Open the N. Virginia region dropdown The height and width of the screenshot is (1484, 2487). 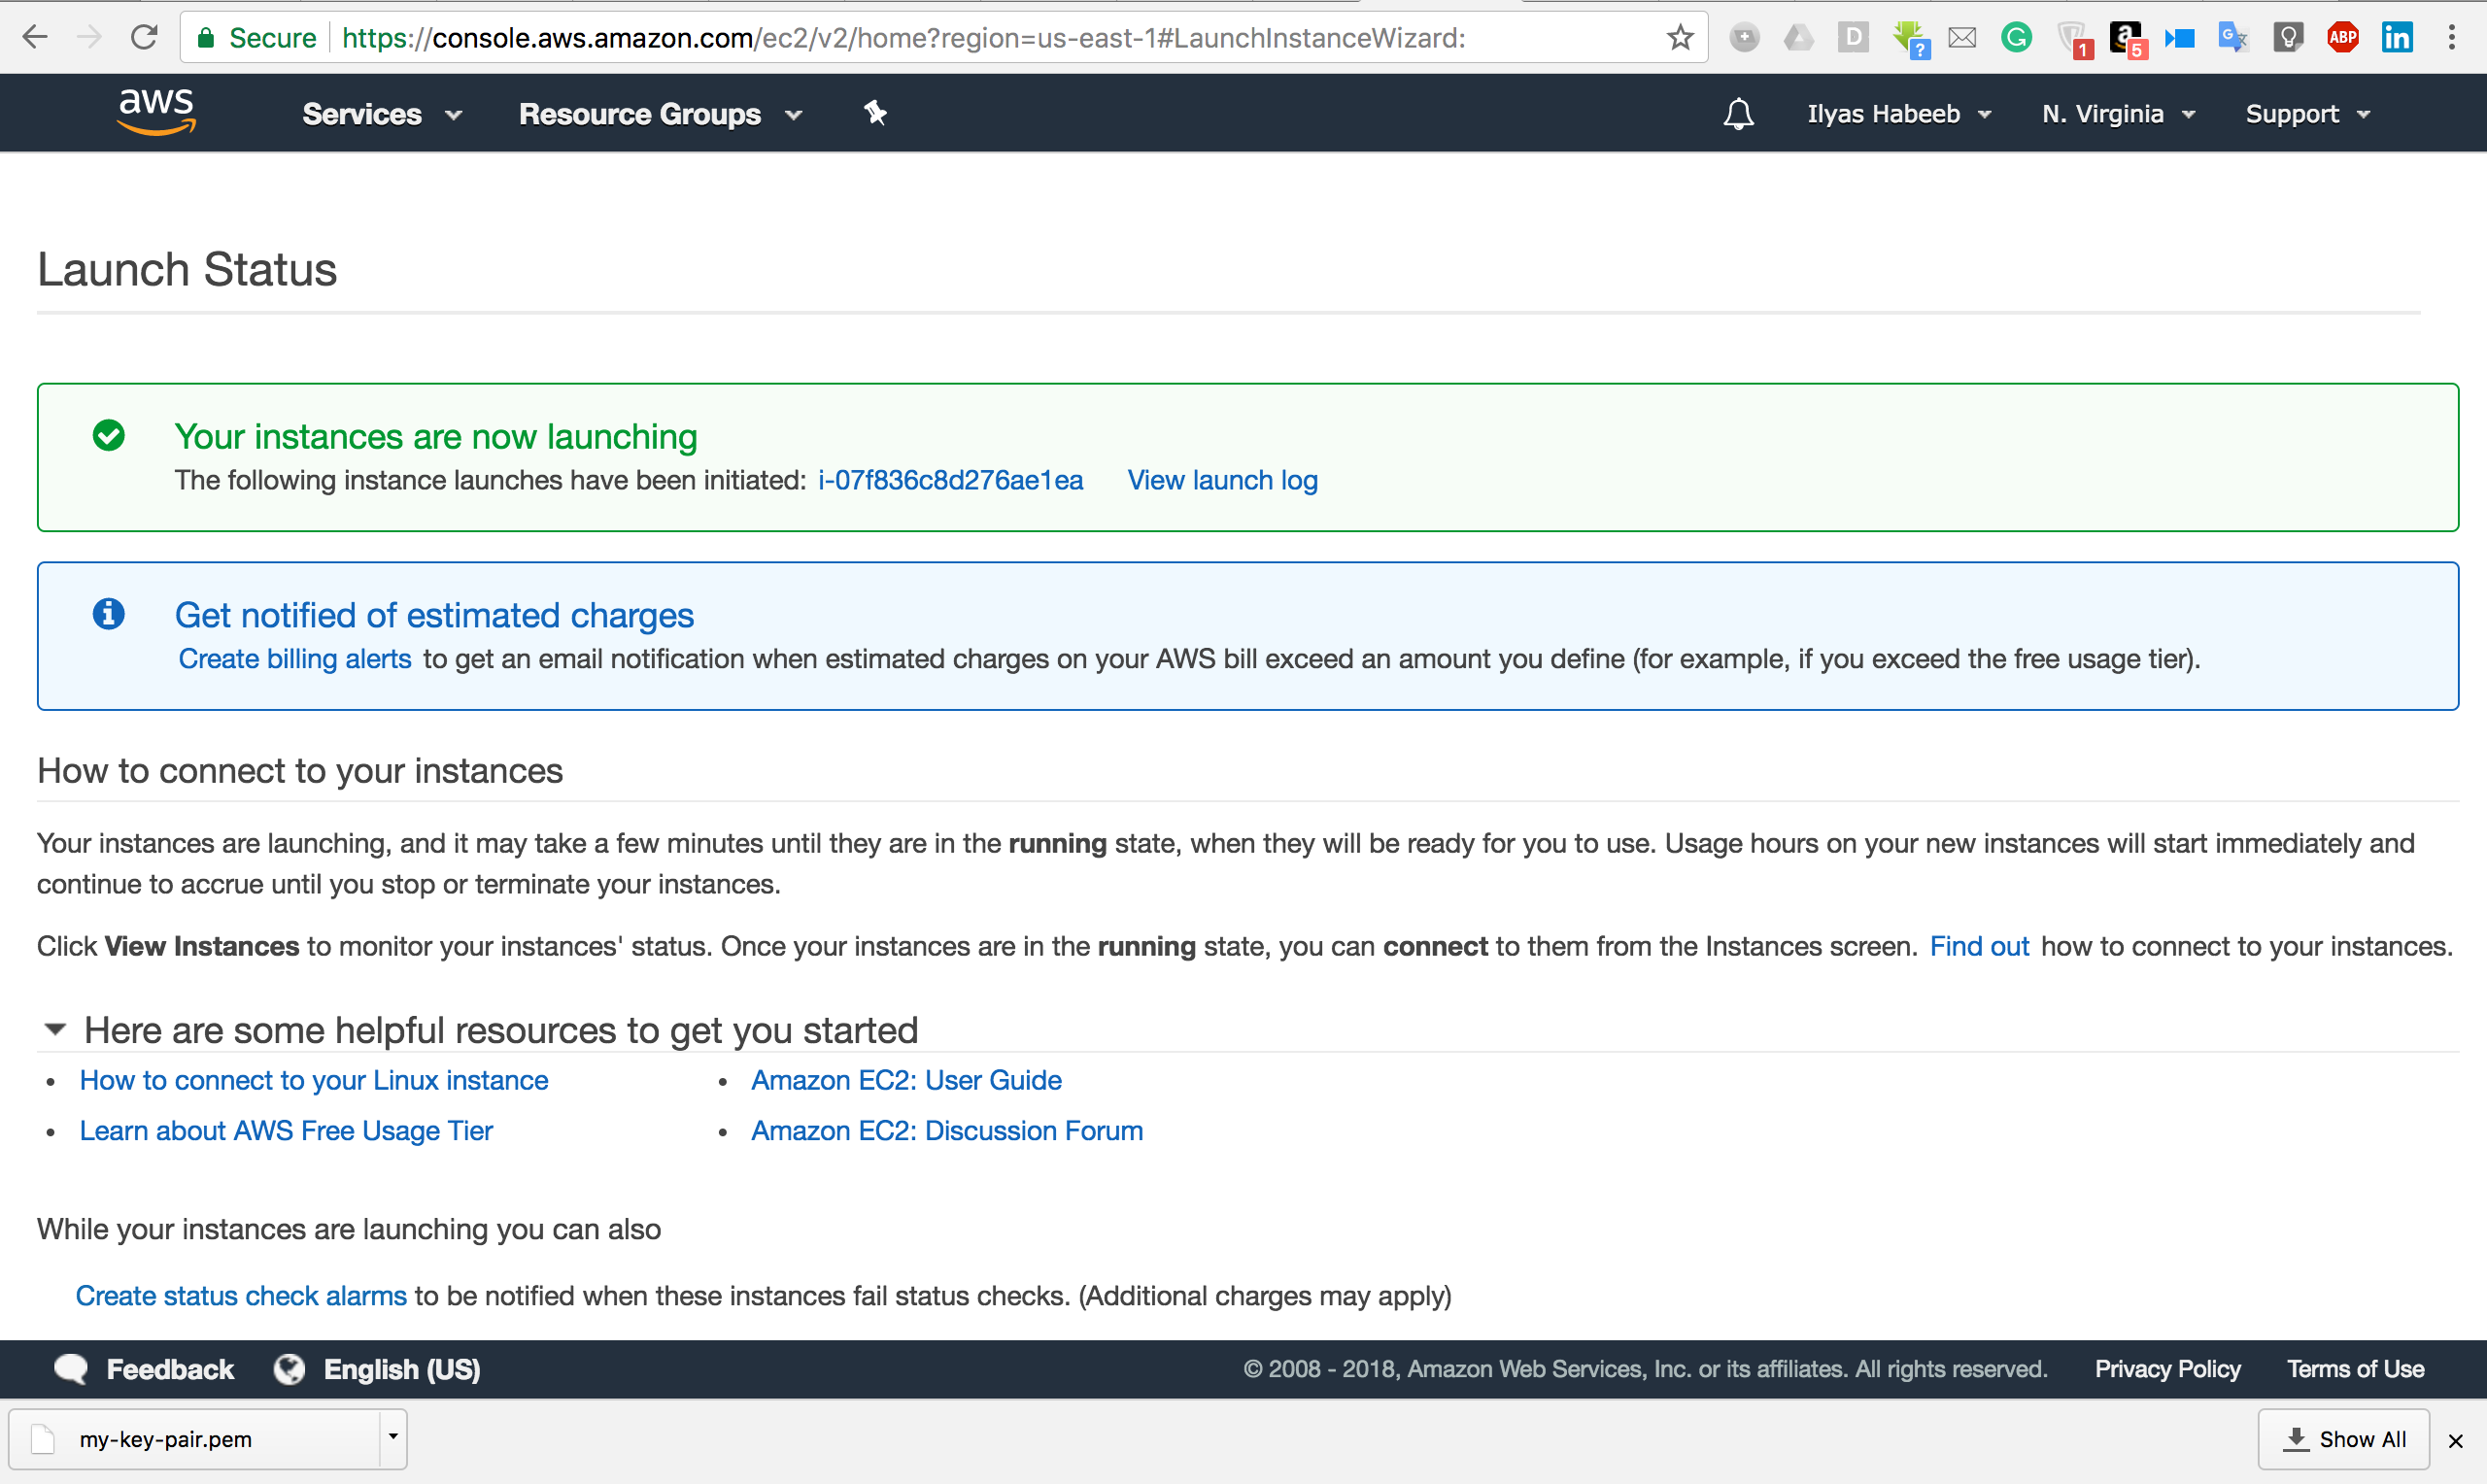2118,114
